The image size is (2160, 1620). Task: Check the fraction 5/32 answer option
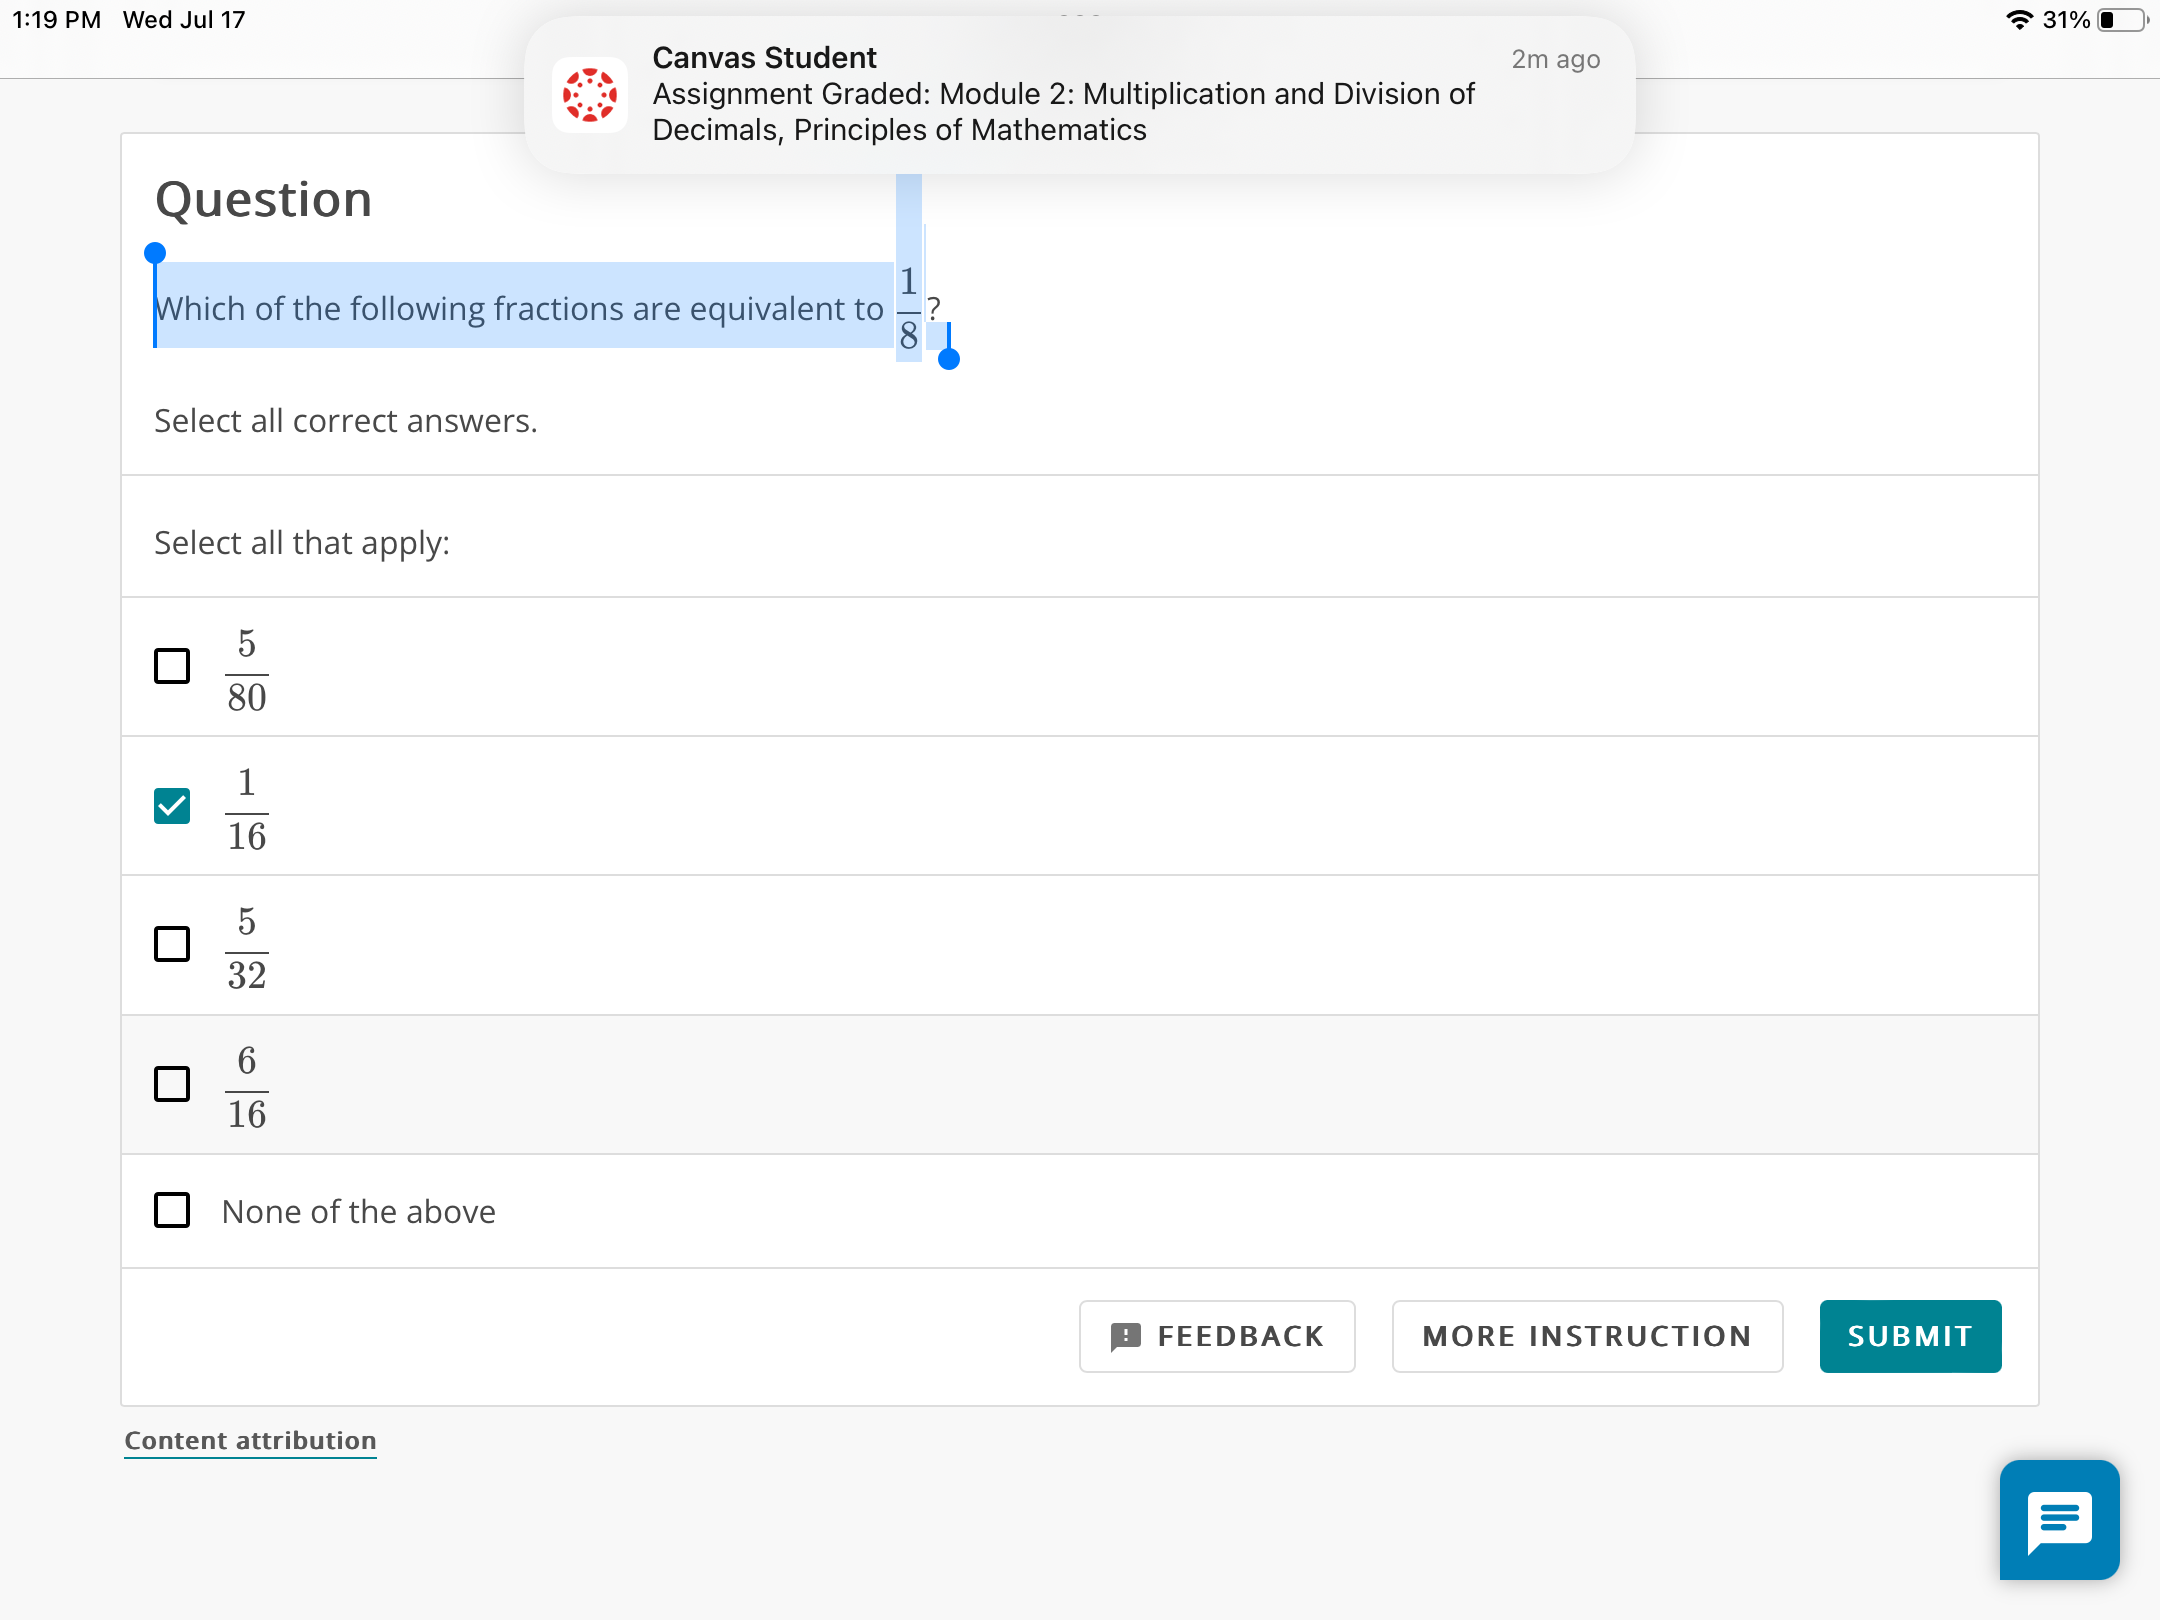coord(171,945)
